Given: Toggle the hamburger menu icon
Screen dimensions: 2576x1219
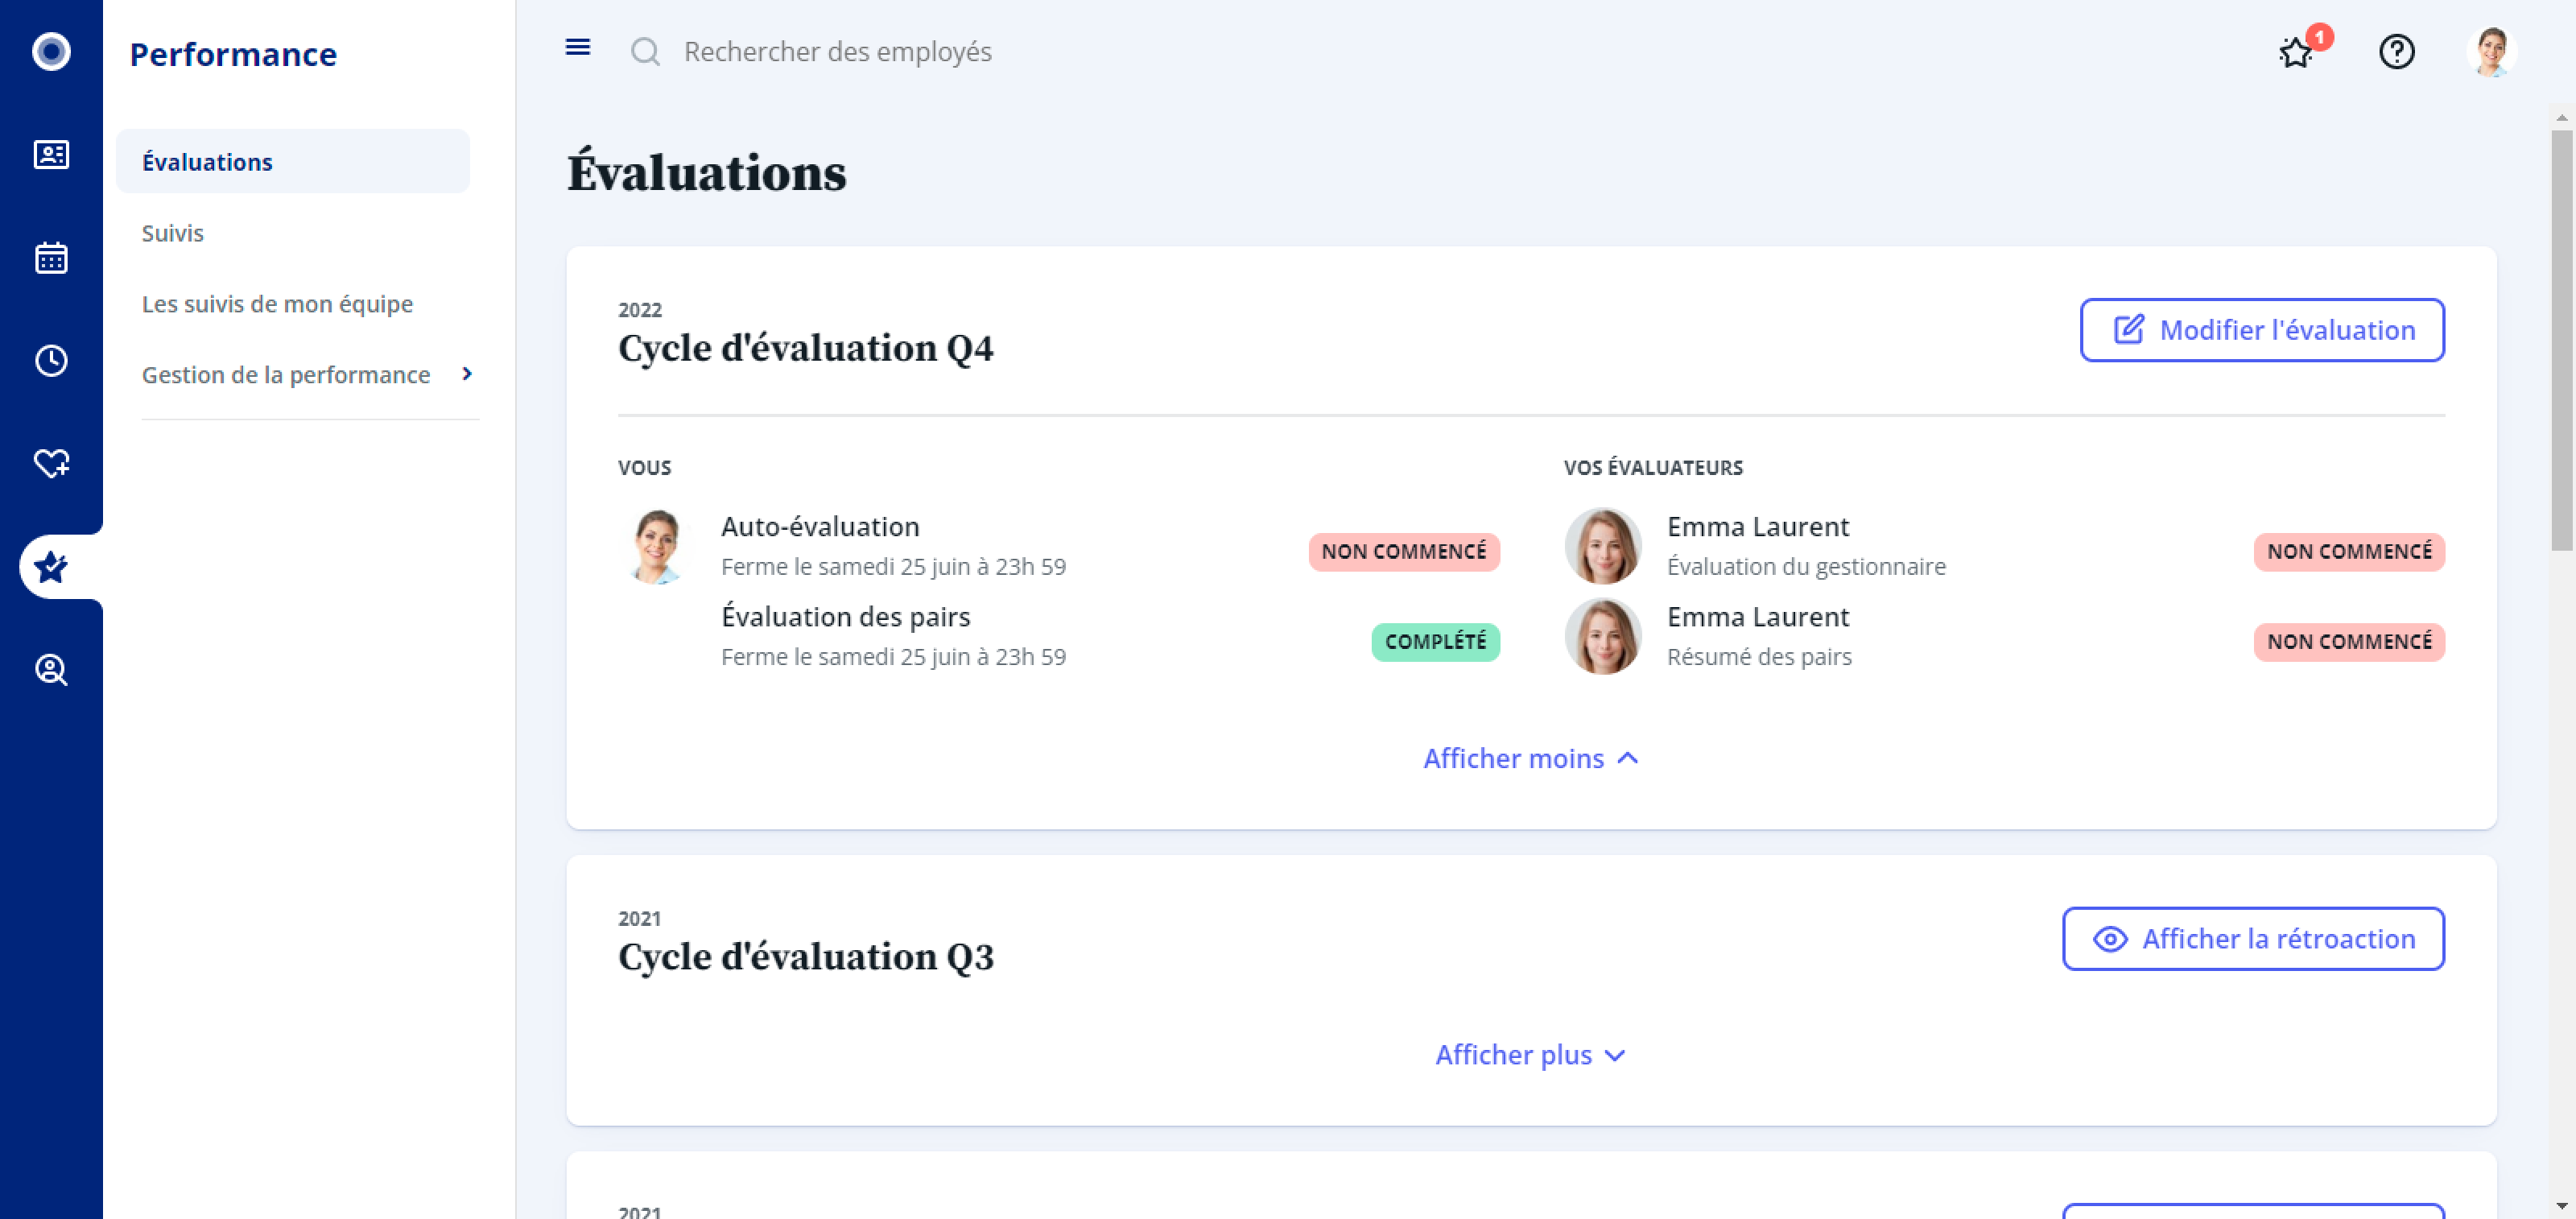Looking at the screenshot, I should tap(578, 48).
